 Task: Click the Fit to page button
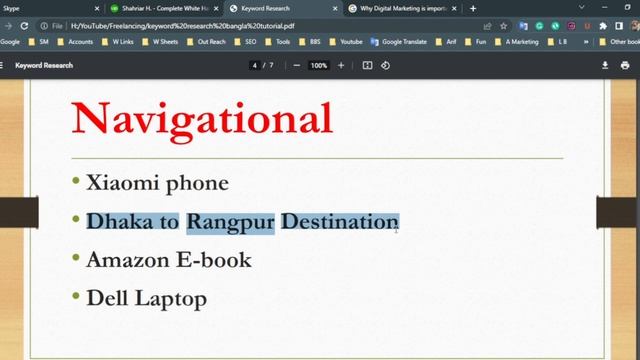(367, 65)
